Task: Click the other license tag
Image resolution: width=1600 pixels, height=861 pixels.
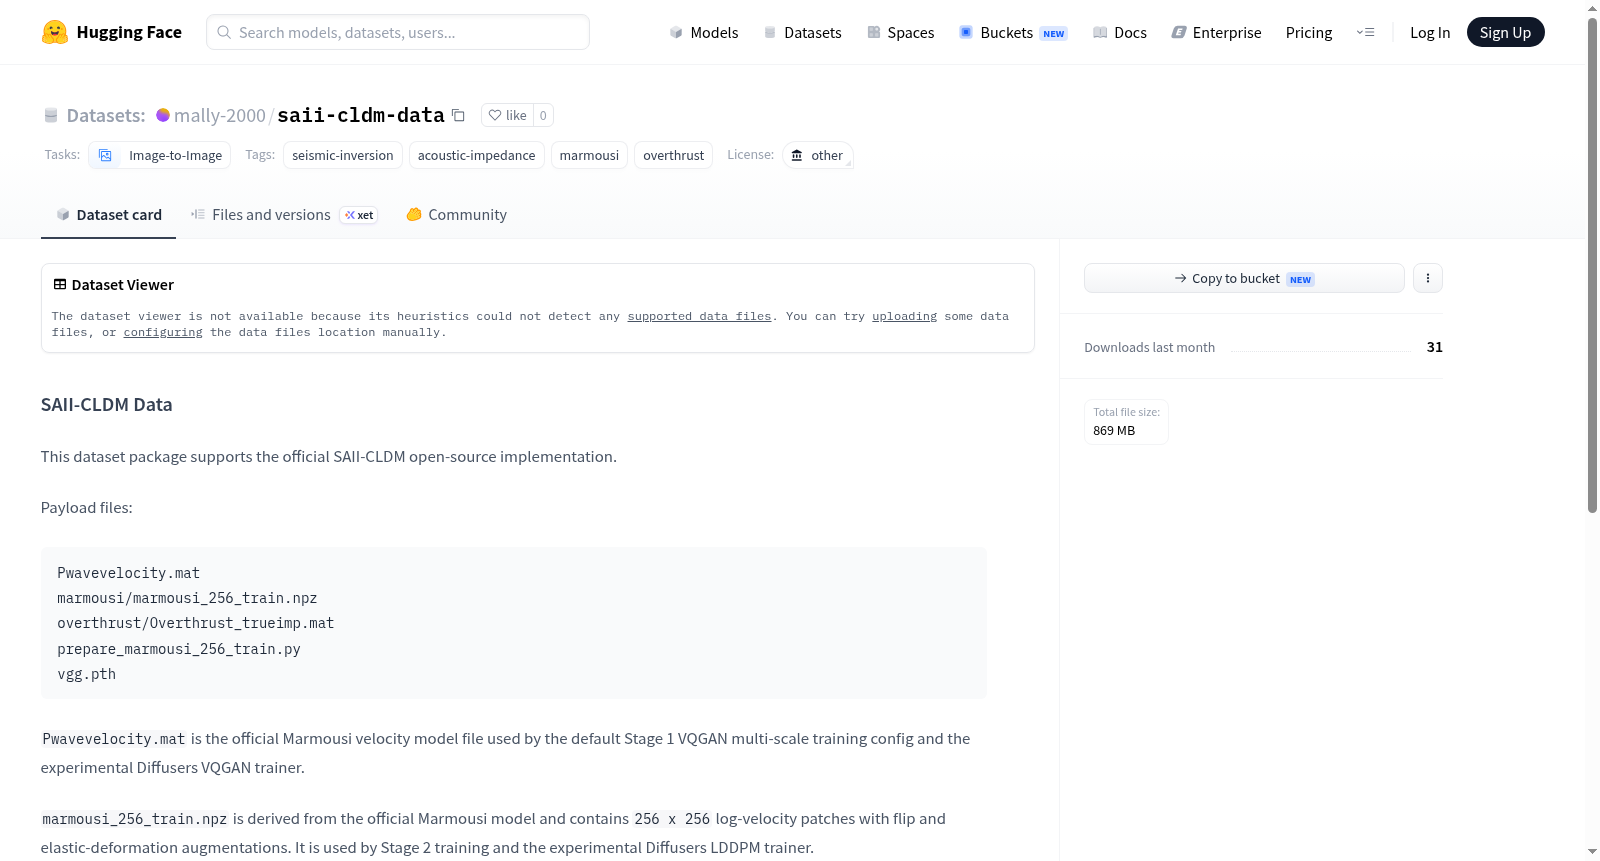Action: (818, 155)
